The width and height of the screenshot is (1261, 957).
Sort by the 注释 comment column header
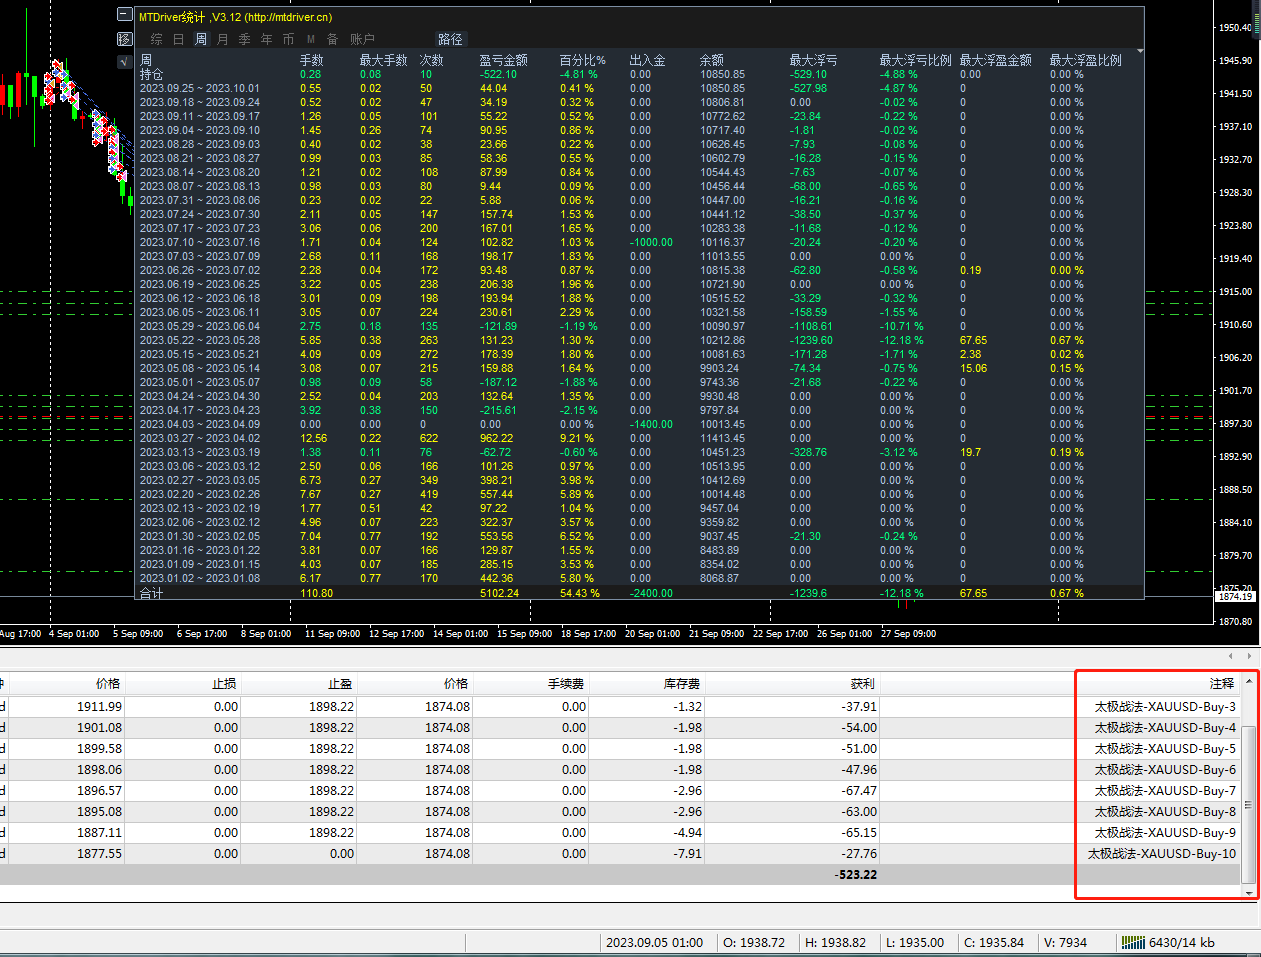tap(1222, 683)
